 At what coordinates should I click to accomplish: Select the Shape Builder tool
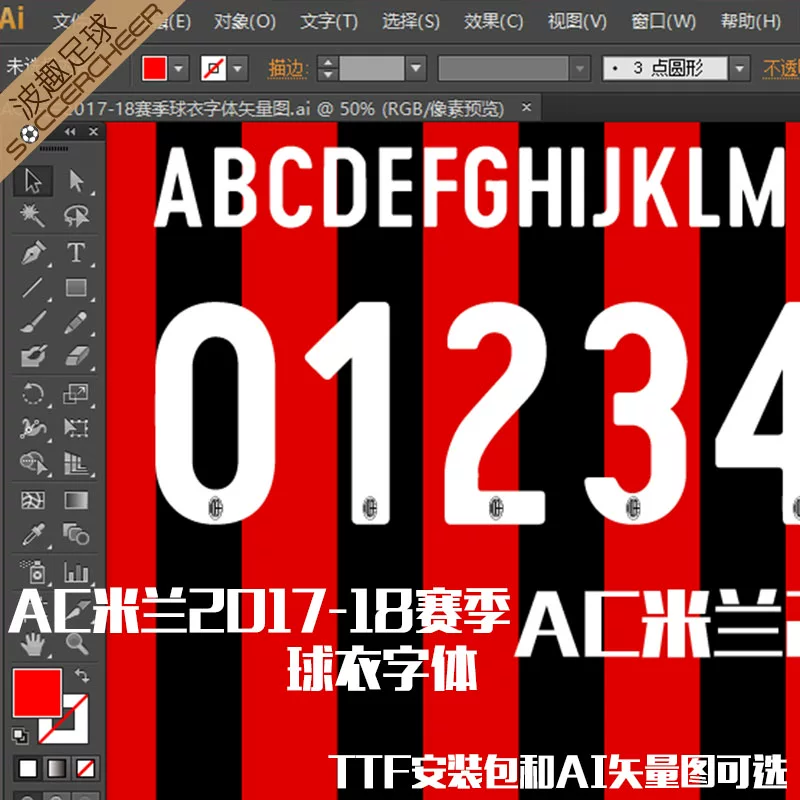pos(33,463)
